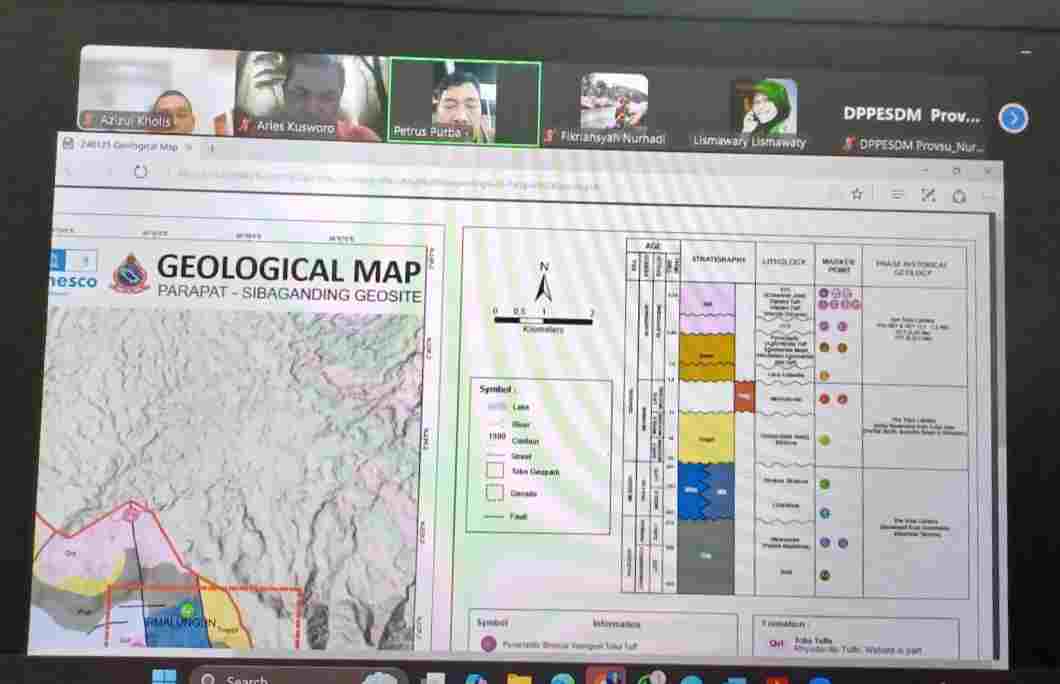The width and height of the screenshot is (1060, 684).
Task: Select the DPPESDM Prov participant tile
Action: 913,126
